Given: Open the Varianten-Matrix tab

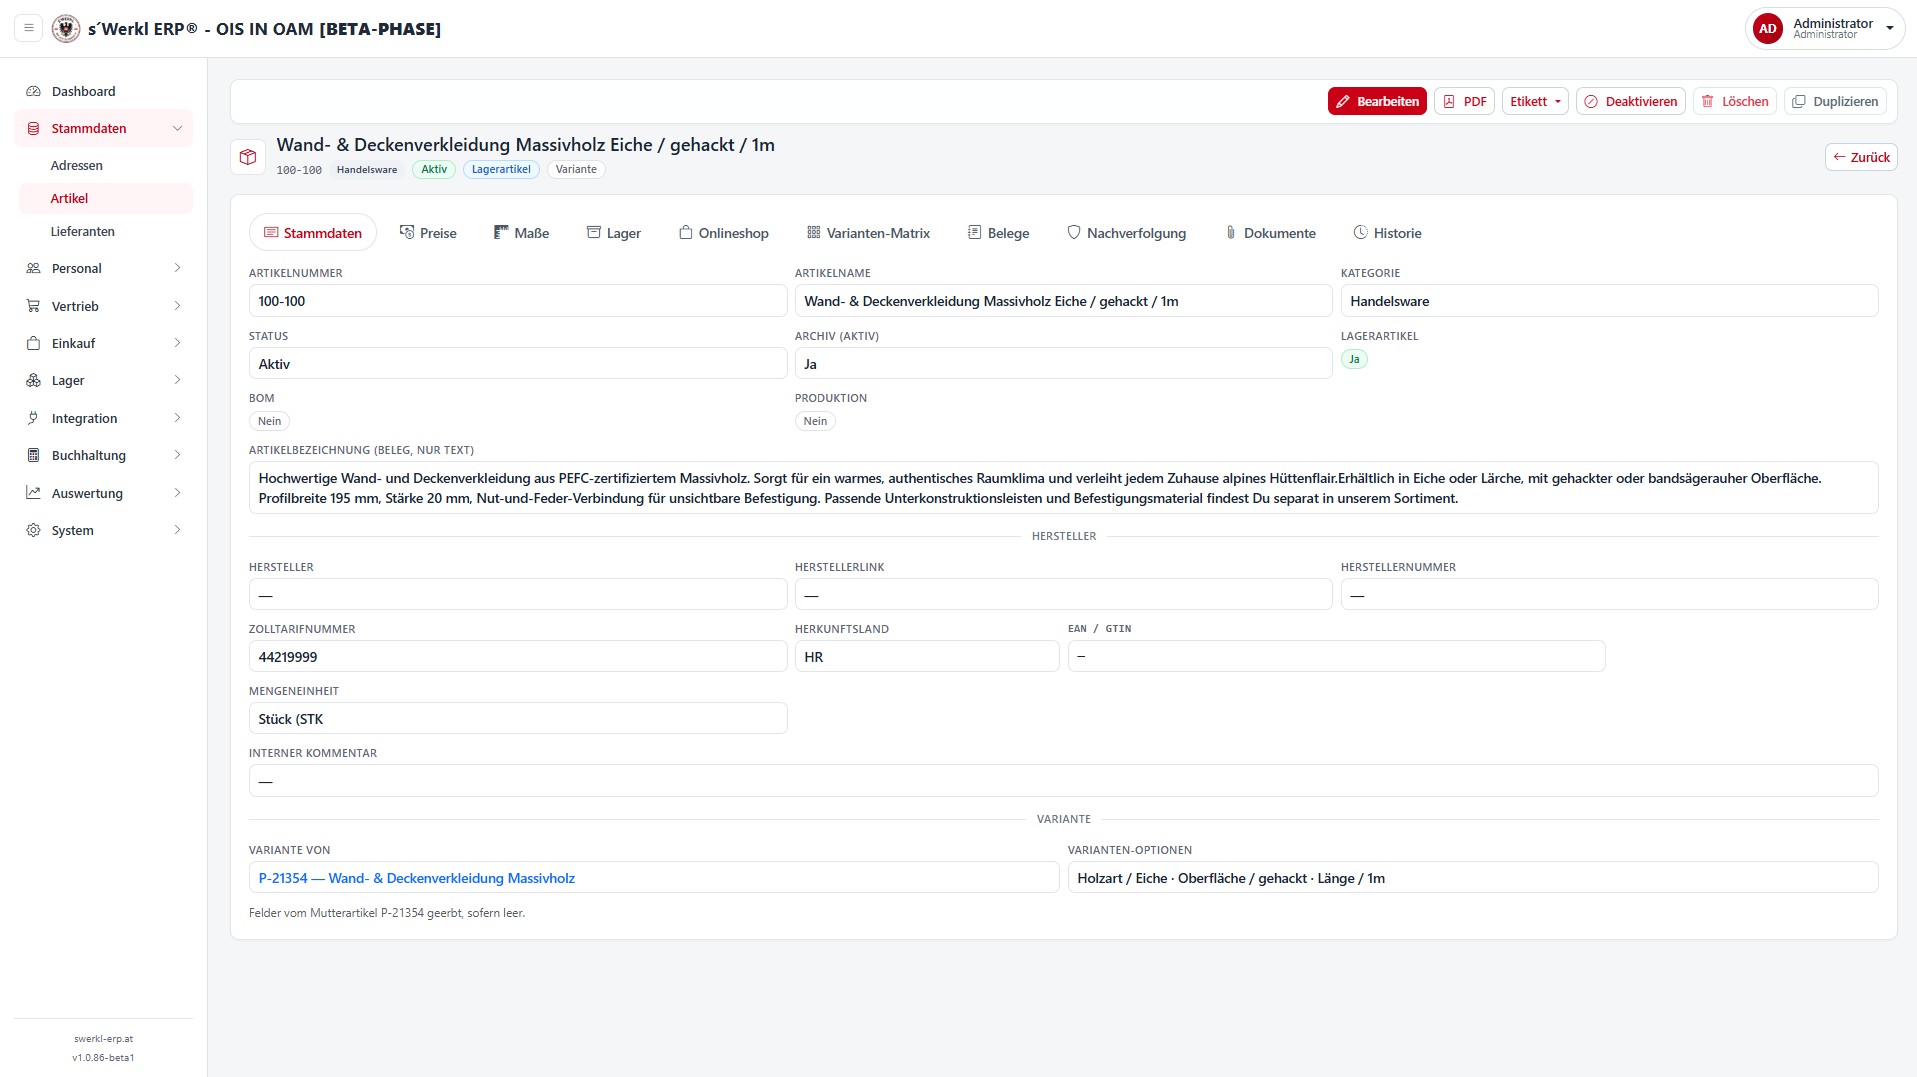Looking at the screenshot, I should pos(868,233).
